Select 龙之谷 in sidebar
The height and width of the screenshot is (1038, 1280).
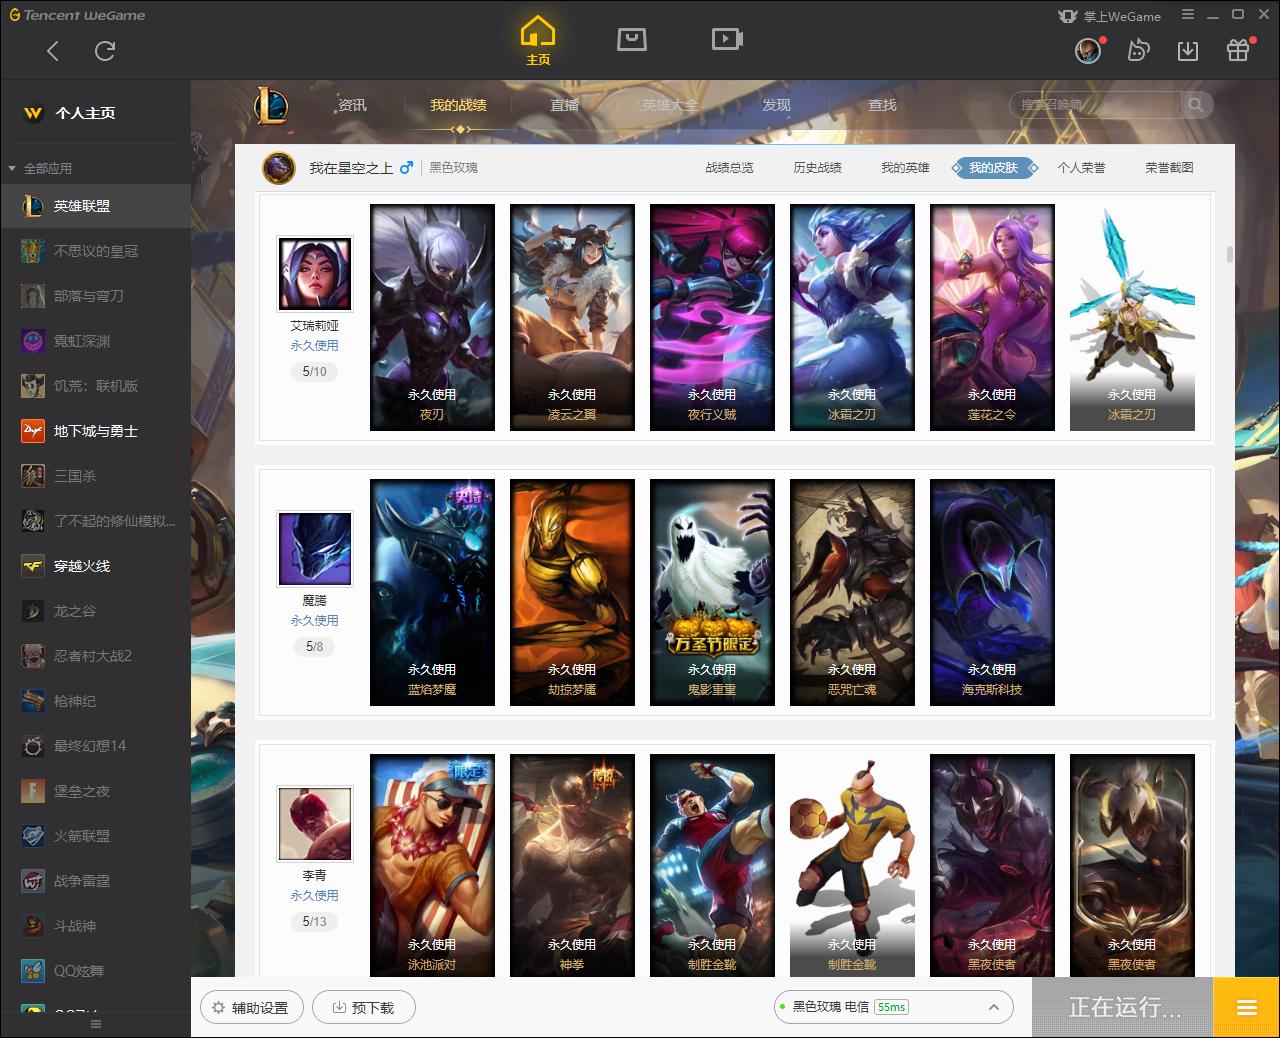coord(95,611)
